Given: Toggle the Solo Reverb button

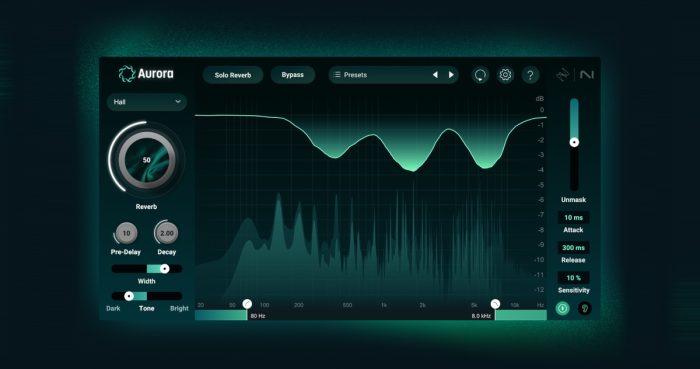Looking at the screenshot, I should [233, 75].
